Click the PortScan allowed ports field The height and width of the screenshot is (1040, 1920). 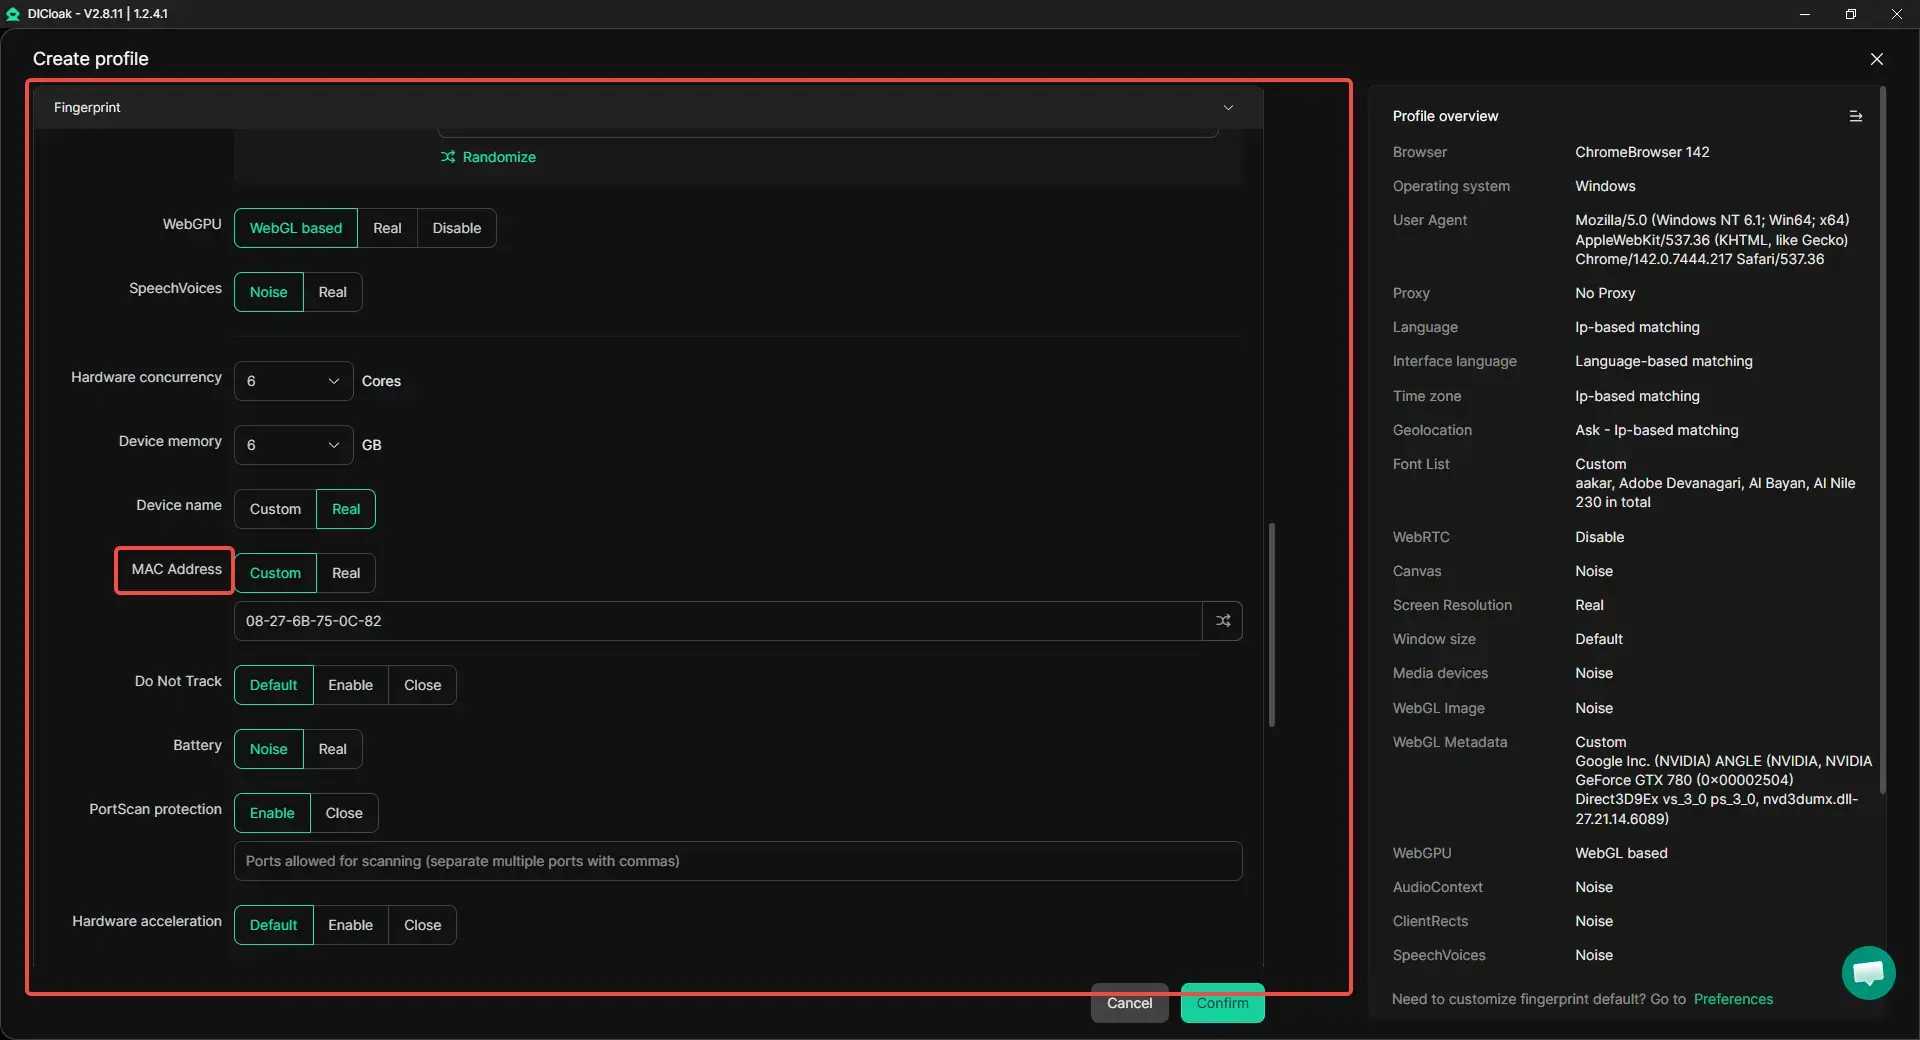(x=737, y=861)
